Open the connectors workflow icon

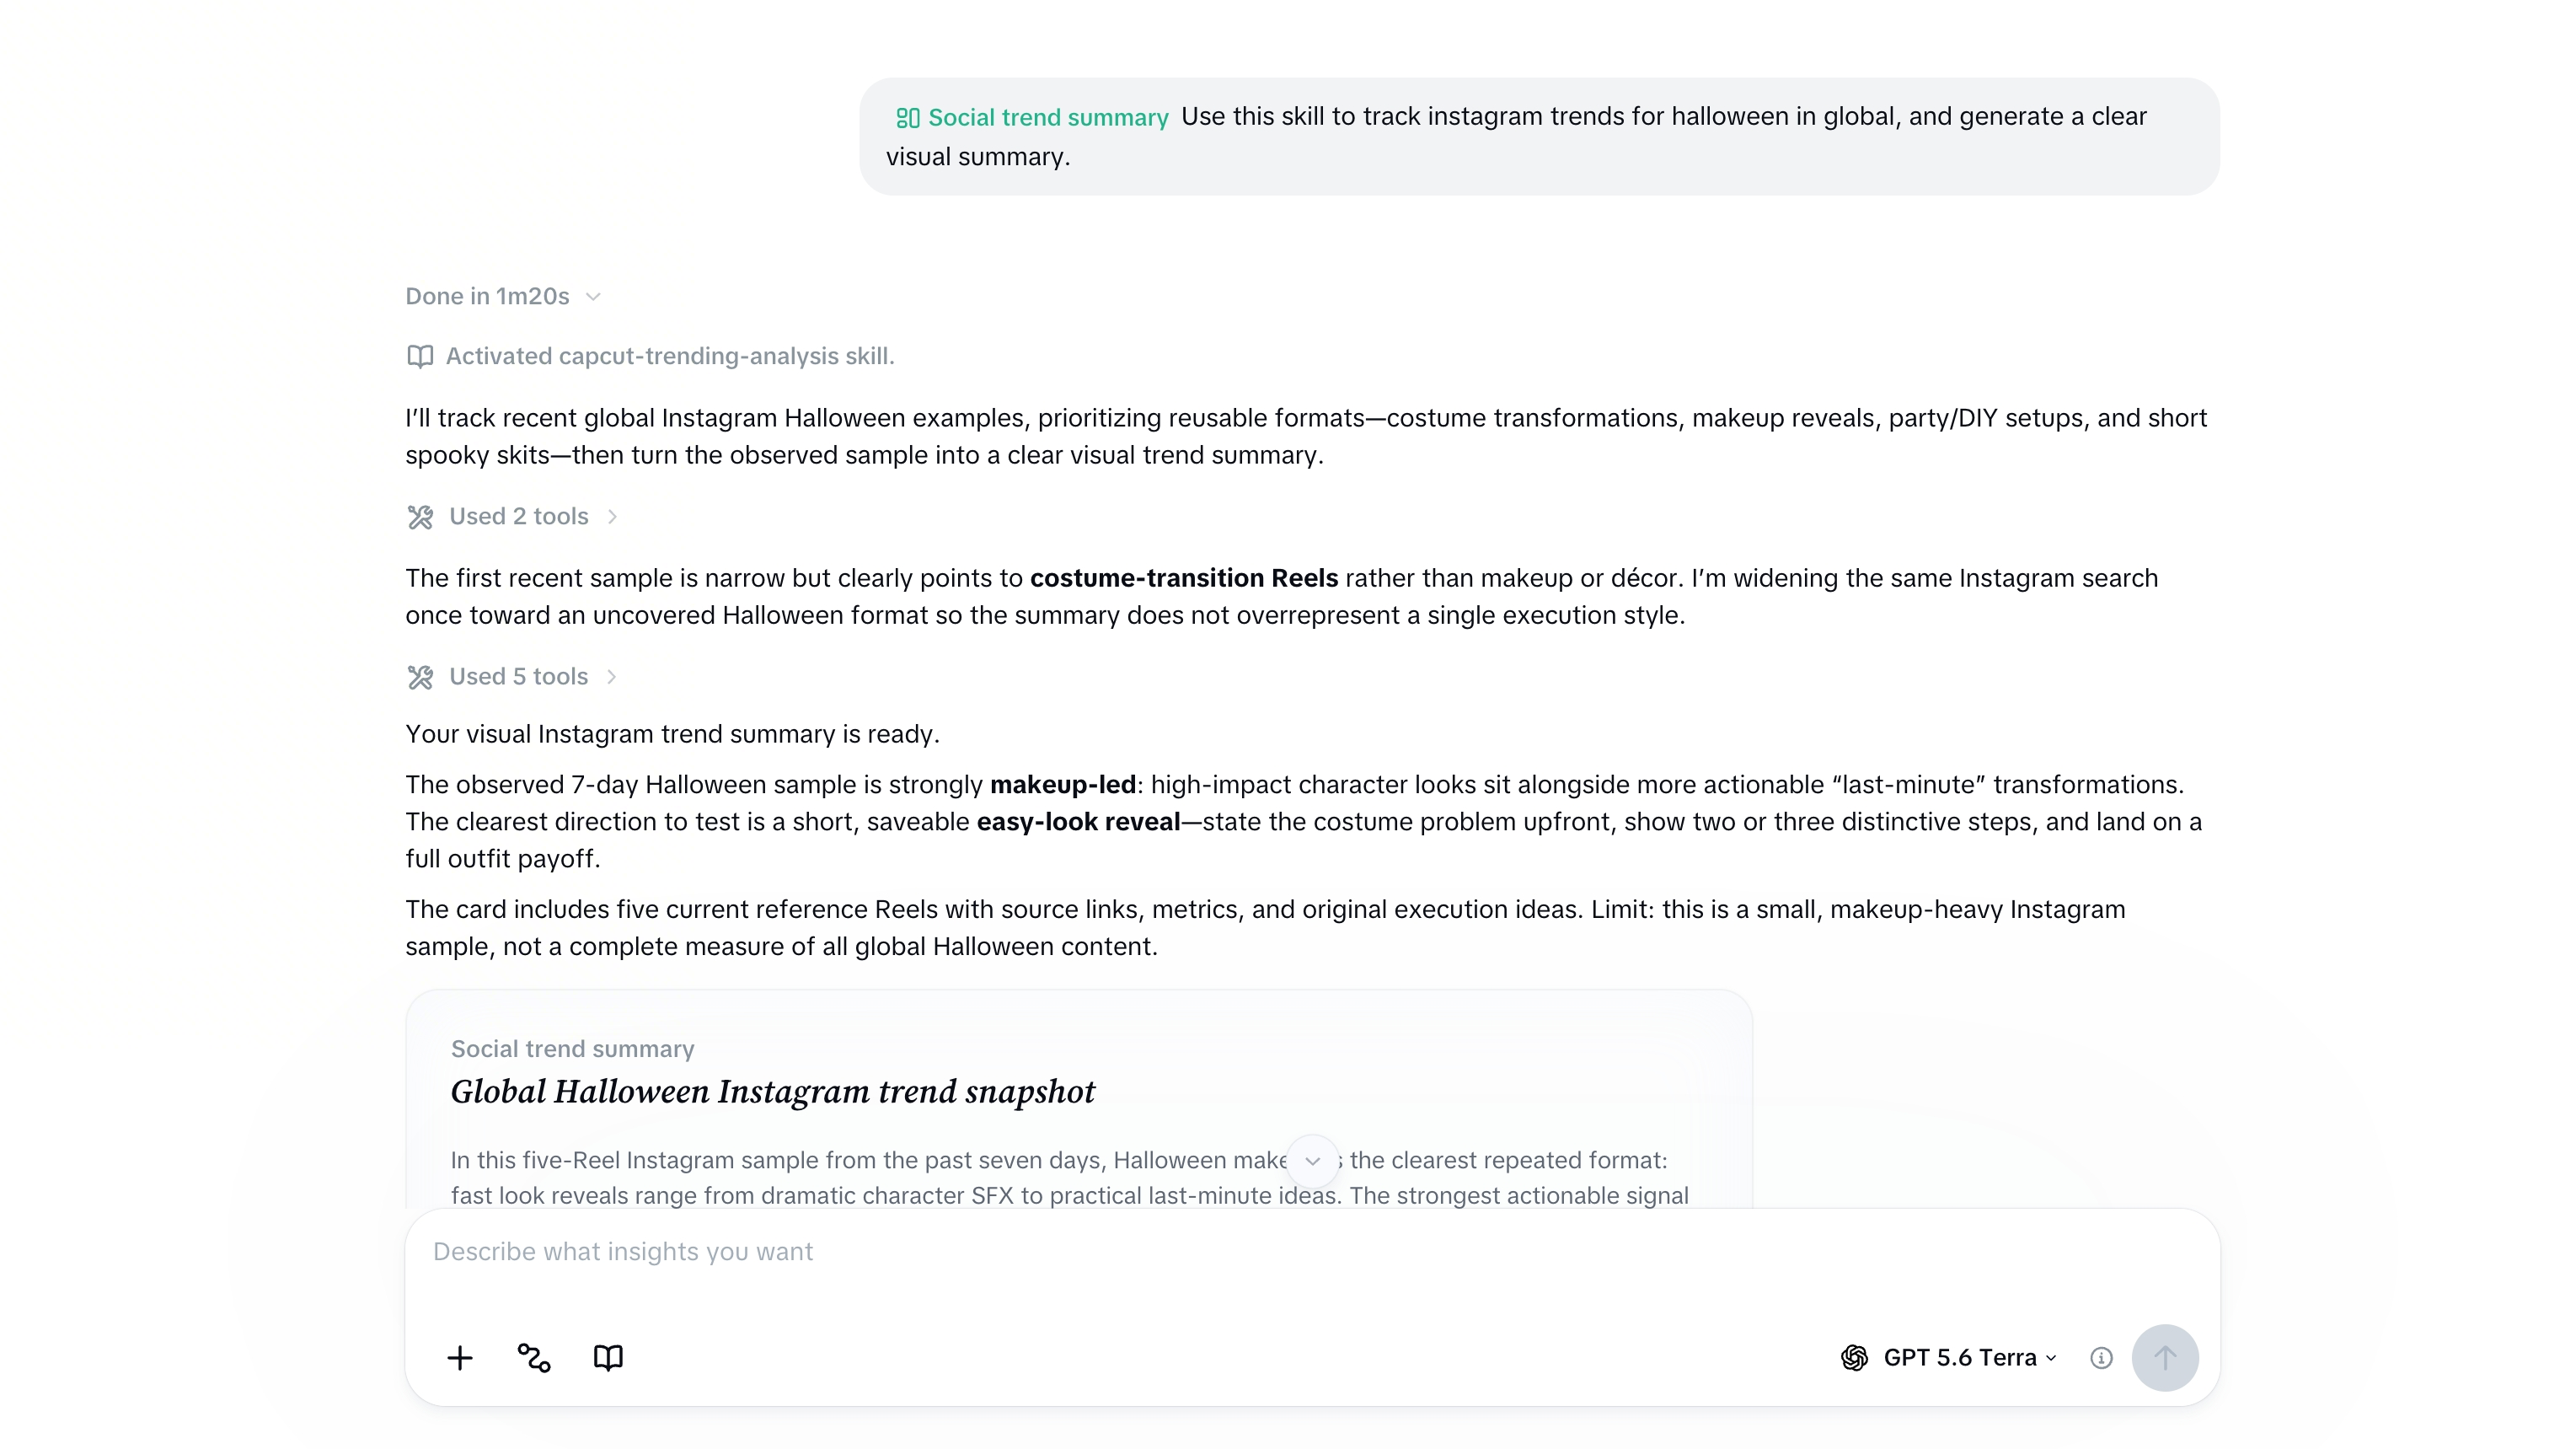point(534,1357)
